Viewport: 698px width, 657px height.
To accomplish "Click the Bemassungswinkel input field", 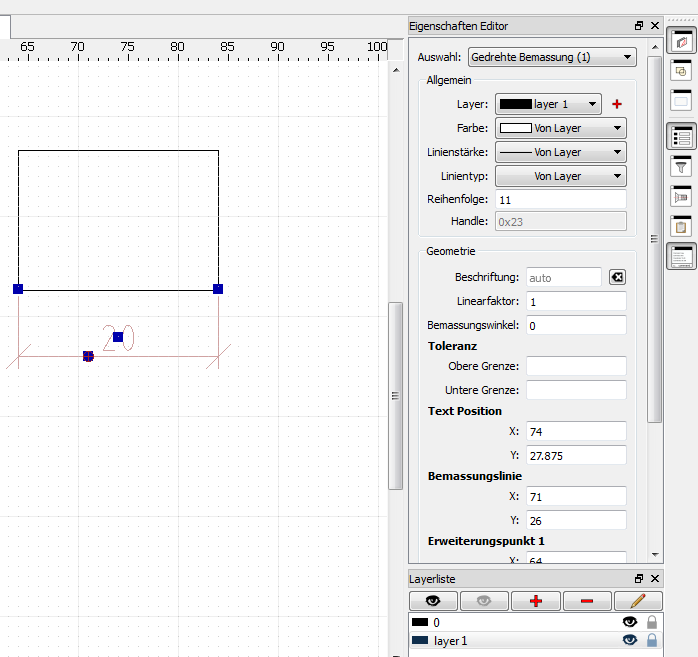I will [x=576, y=326].
